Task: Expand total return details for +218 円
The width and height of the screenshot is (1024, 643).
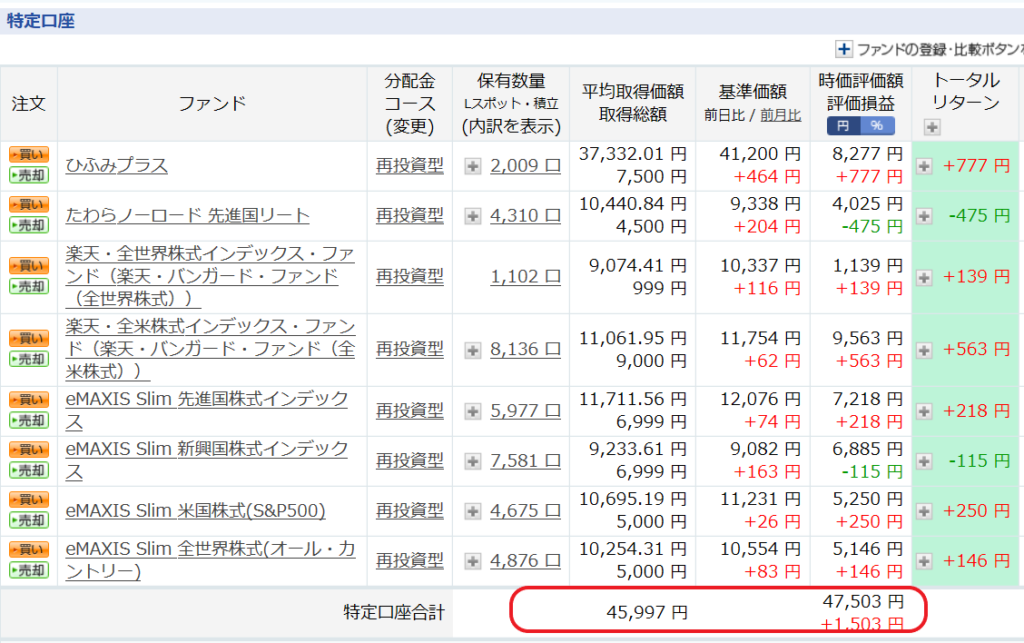Action: click(924, 411)
